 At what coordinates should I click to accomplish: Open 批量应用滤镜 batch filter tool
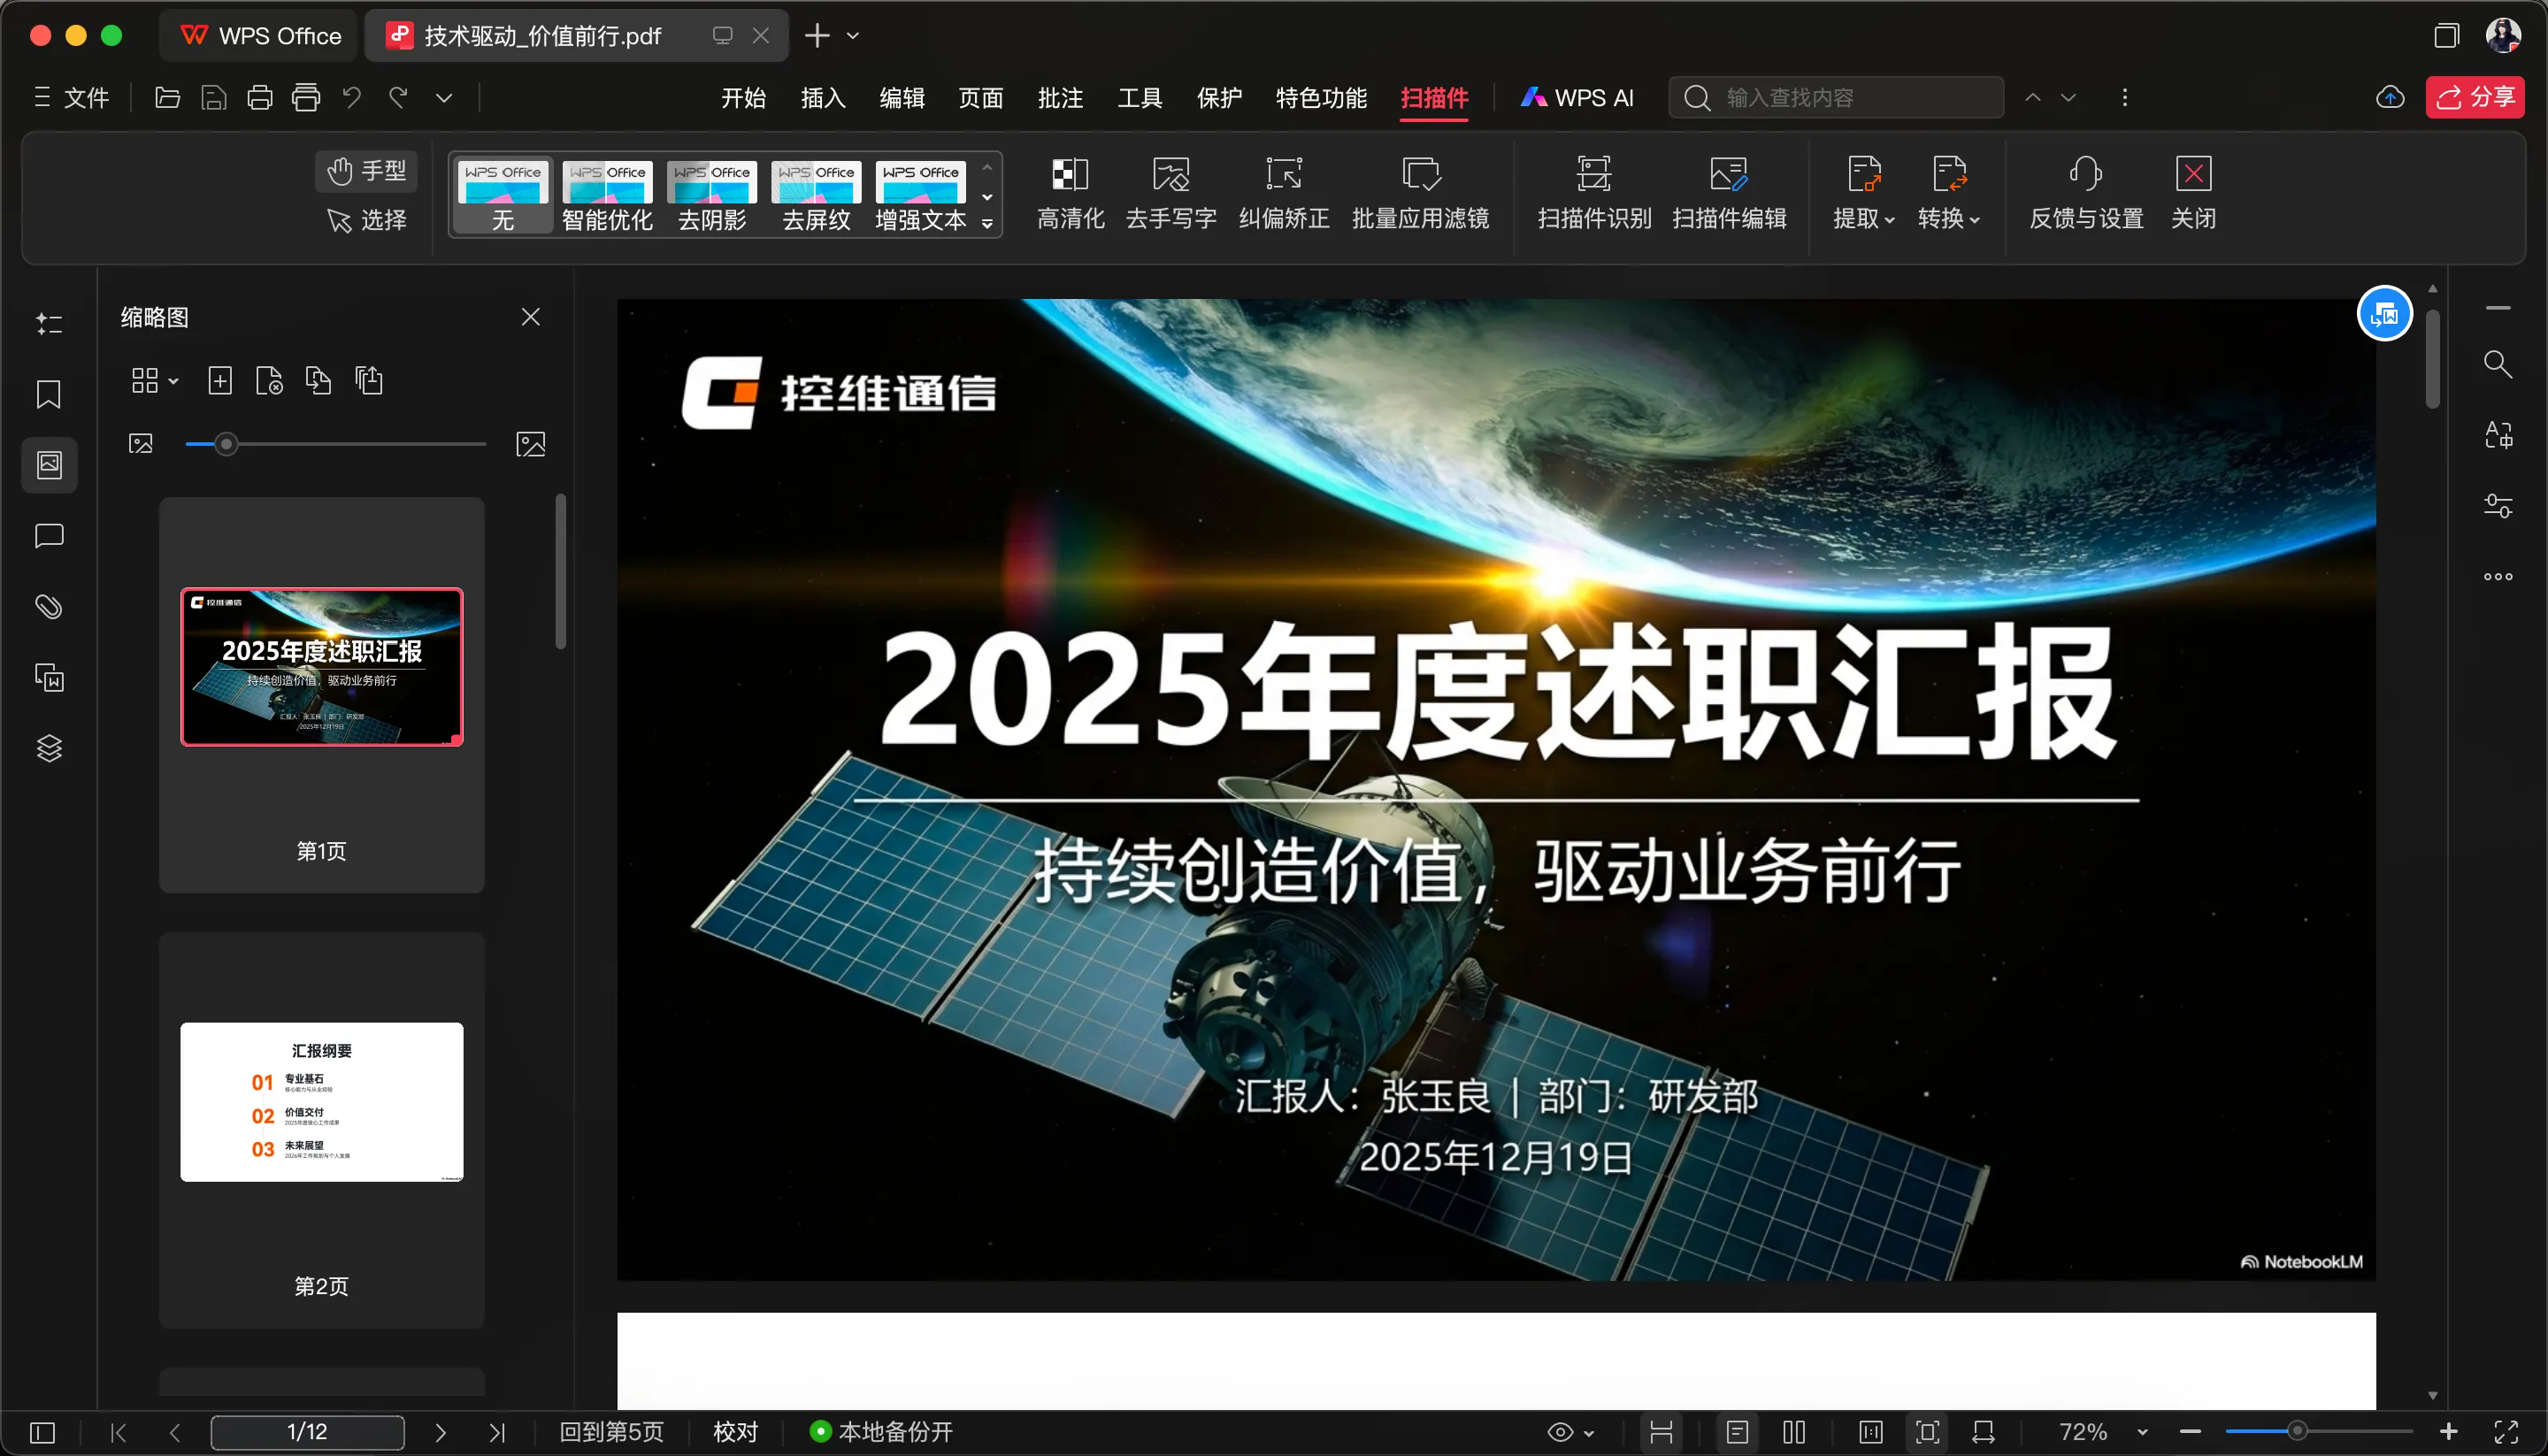pos(1420,194)
